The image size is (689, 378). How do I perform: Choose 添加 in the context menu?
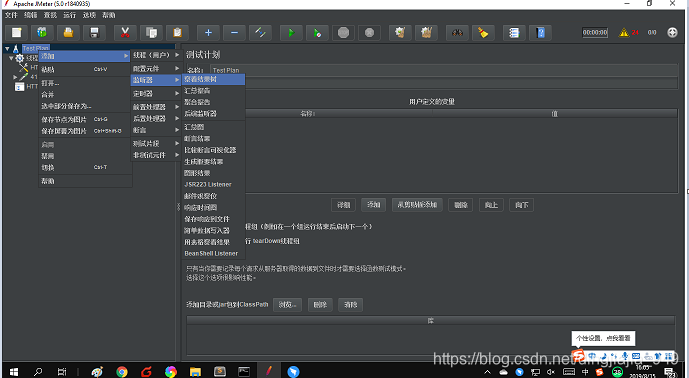[85, 56]
